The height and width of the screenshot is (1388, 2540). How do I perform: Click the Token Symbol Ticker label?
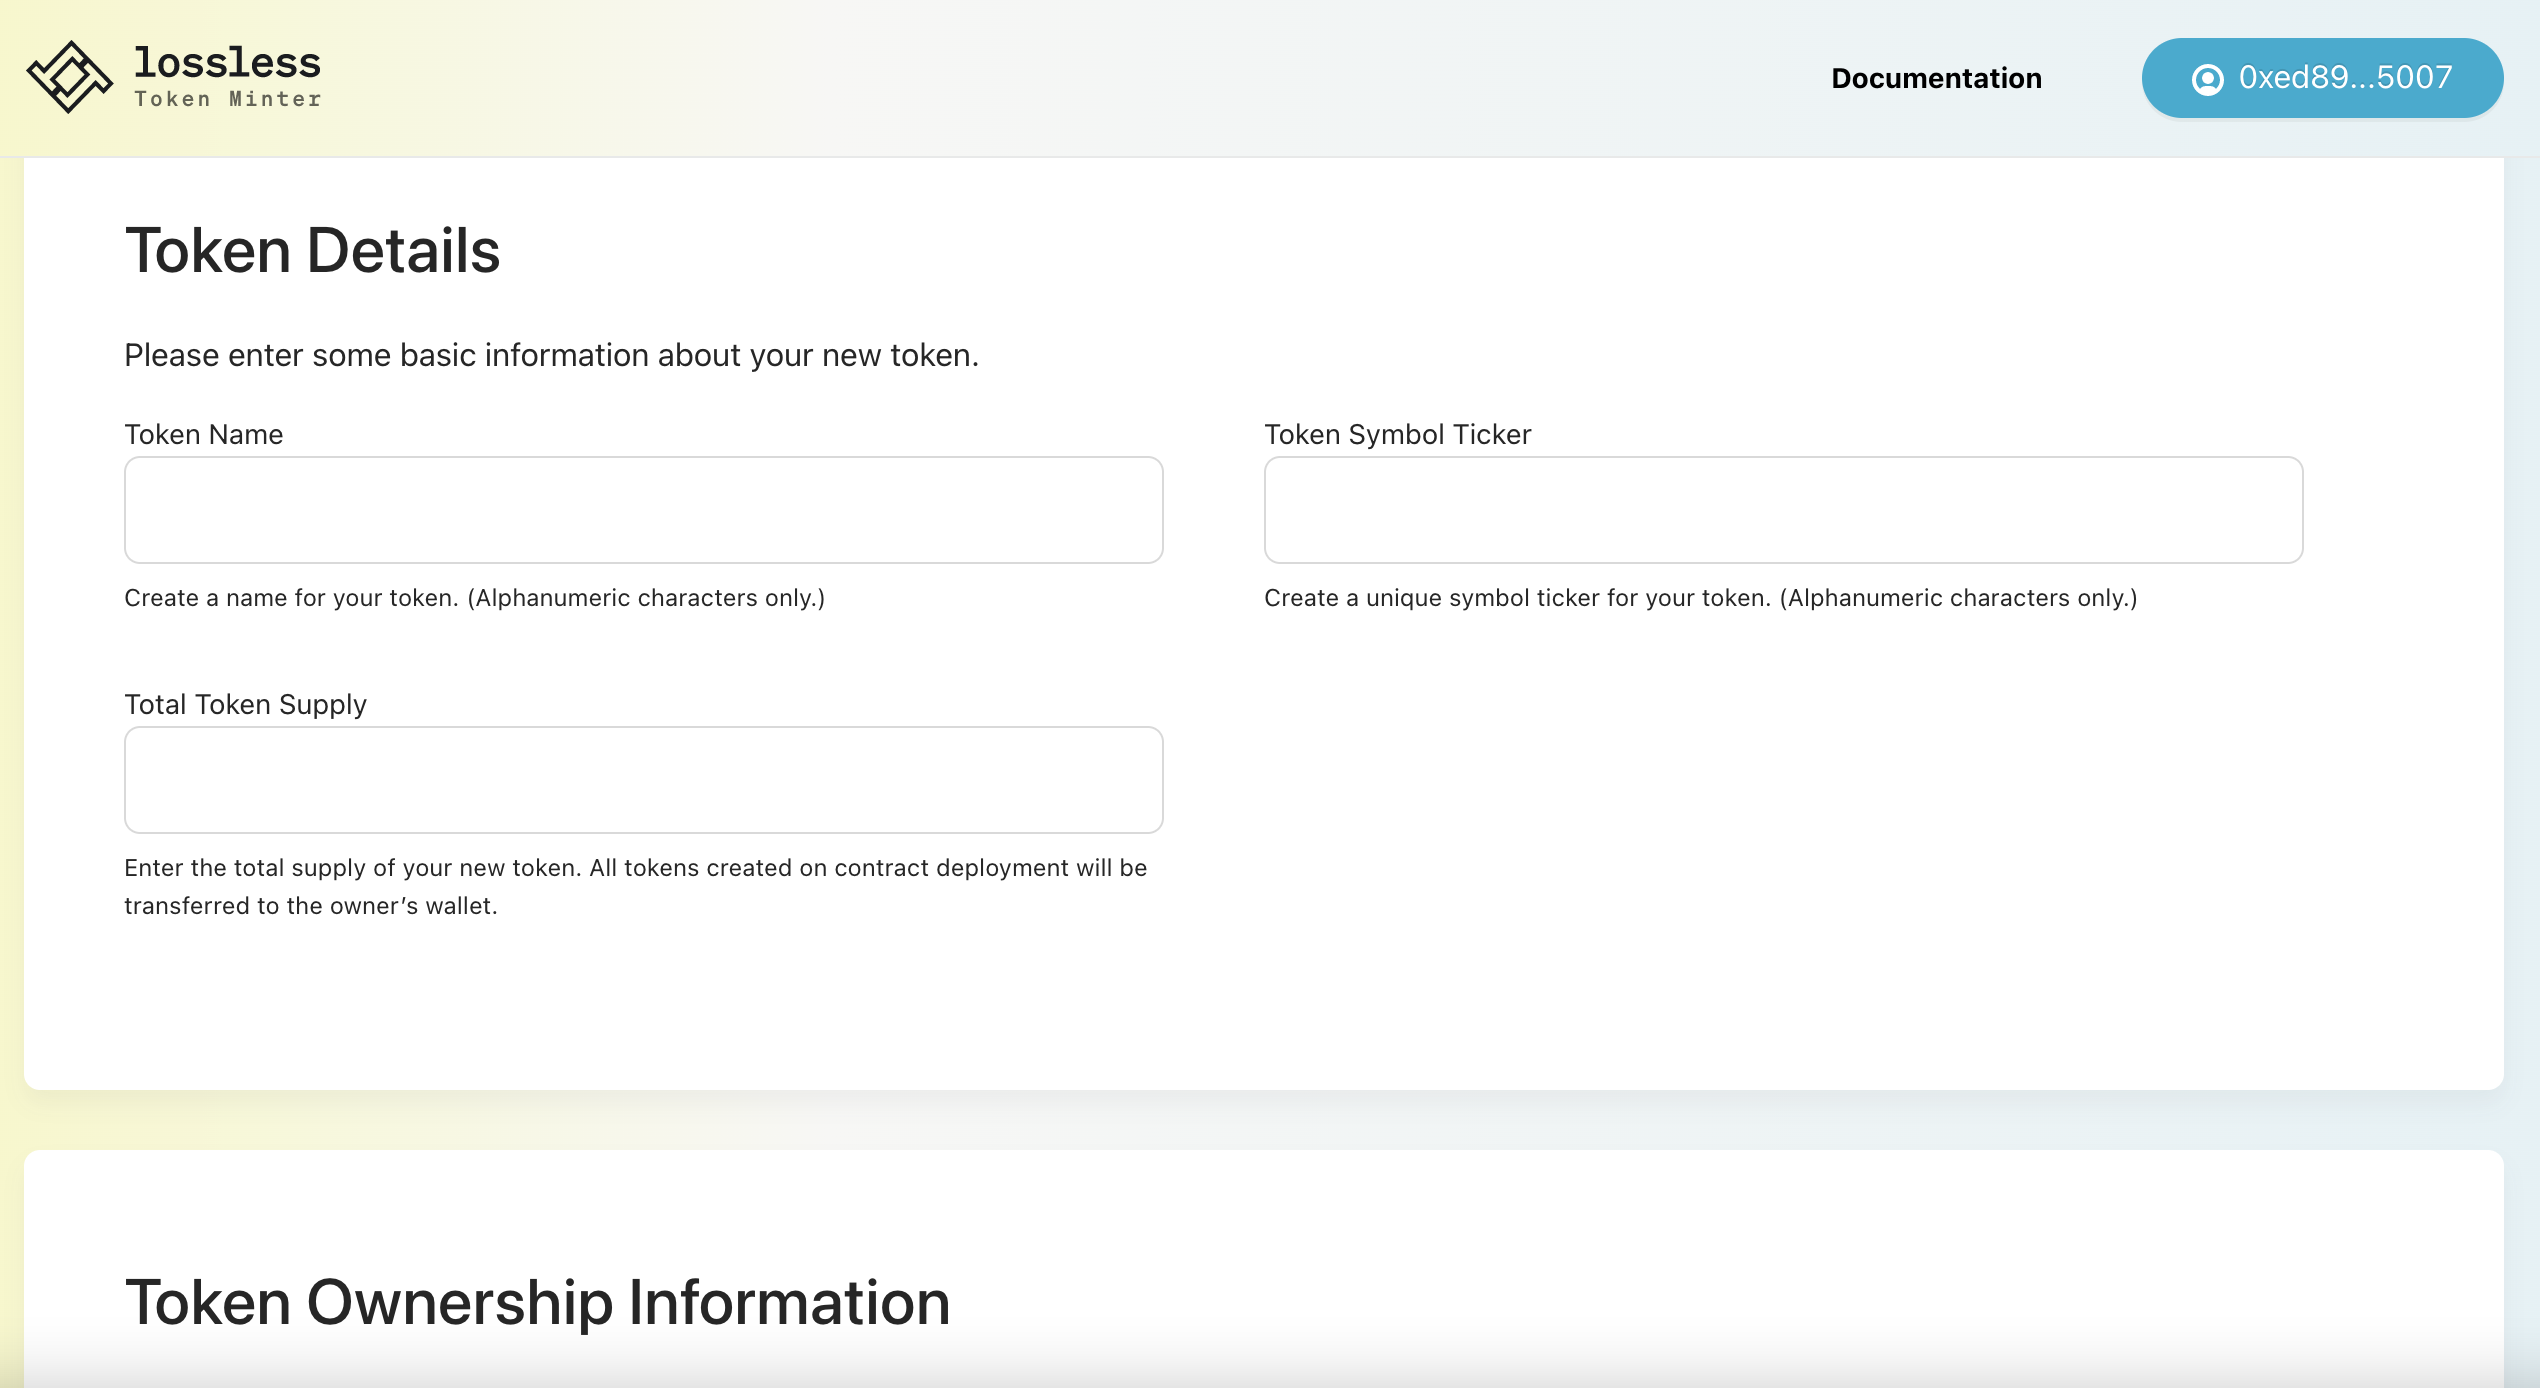pyautogui.click(x=1397, y=434)
